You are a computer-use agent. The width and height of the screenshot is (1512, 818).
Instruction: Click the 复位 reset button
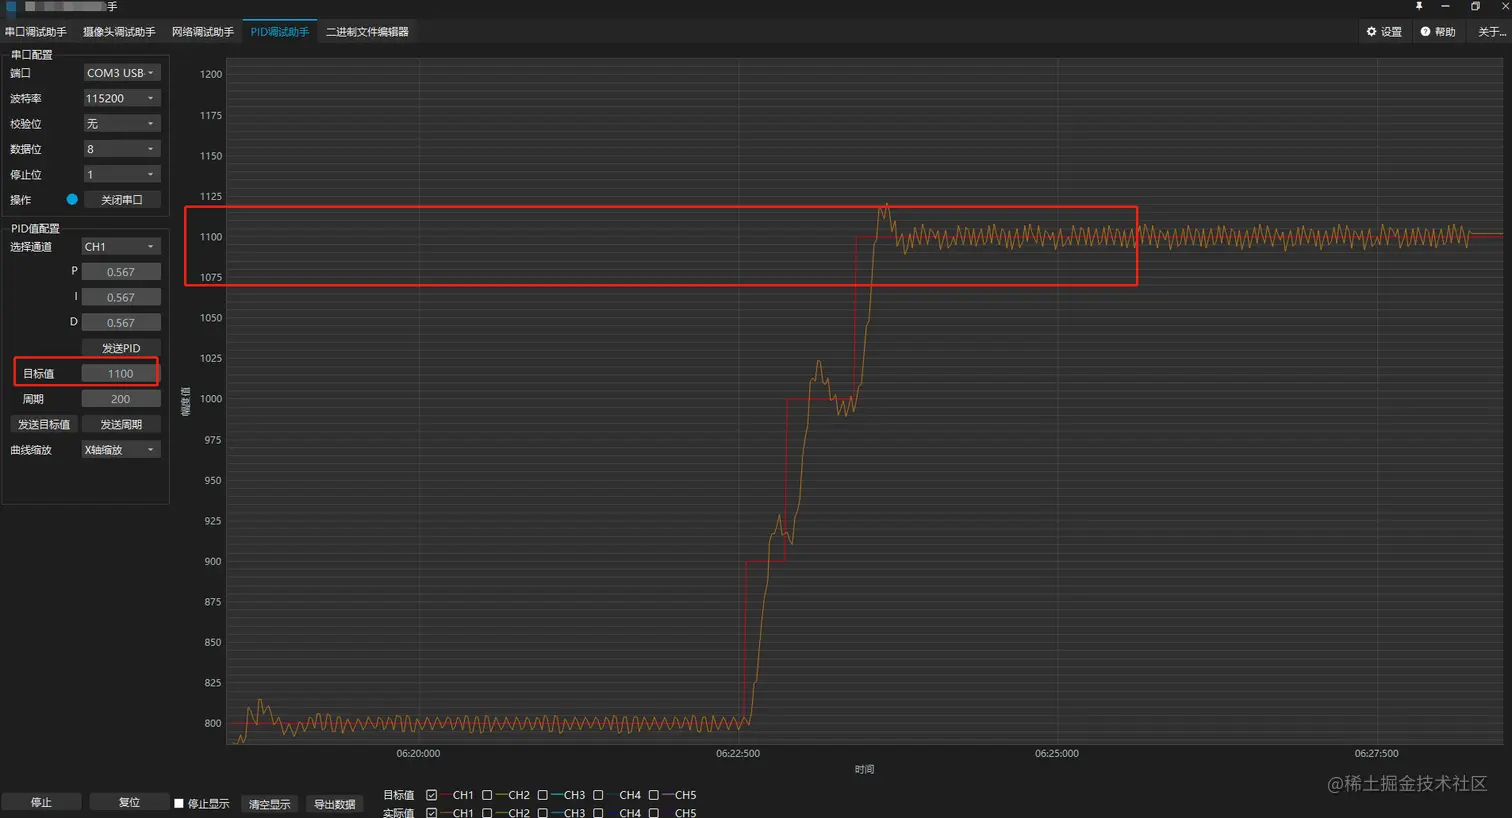pyautogui.click(x=129, y=802)
